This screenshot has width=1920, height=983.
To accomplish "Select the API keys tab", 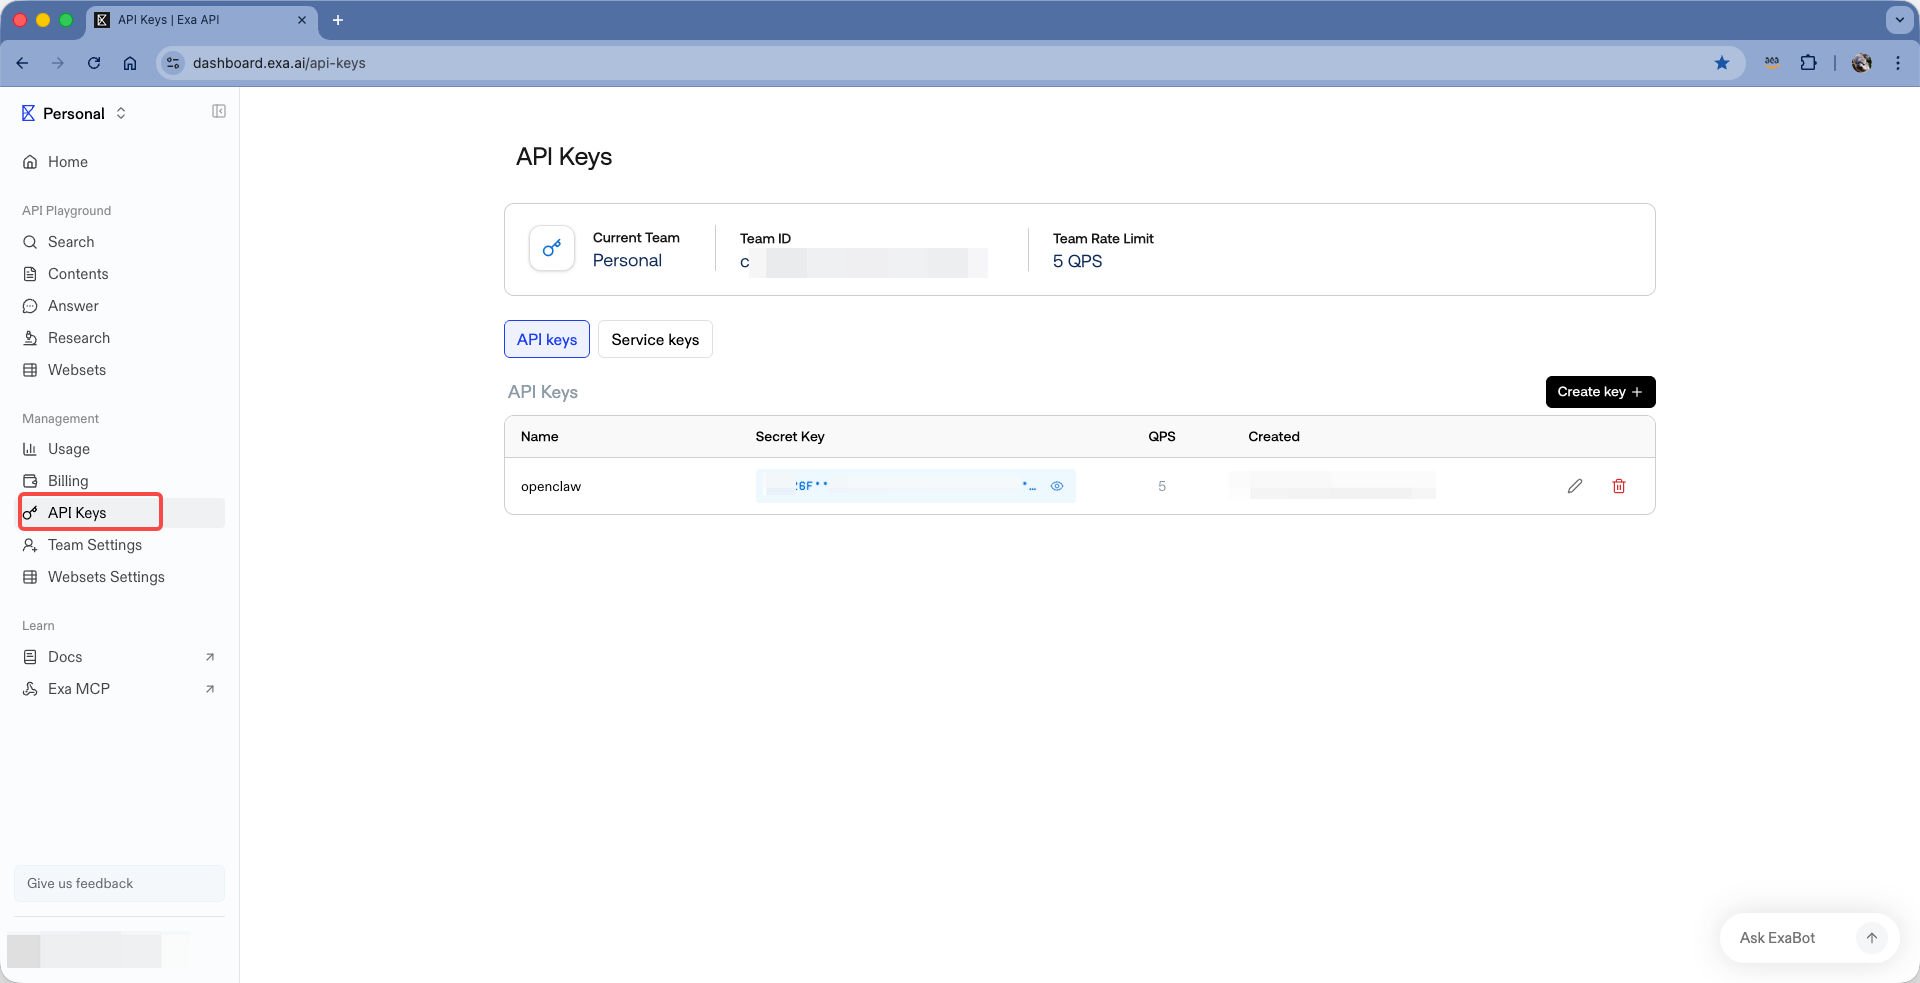I will [547, 340].
